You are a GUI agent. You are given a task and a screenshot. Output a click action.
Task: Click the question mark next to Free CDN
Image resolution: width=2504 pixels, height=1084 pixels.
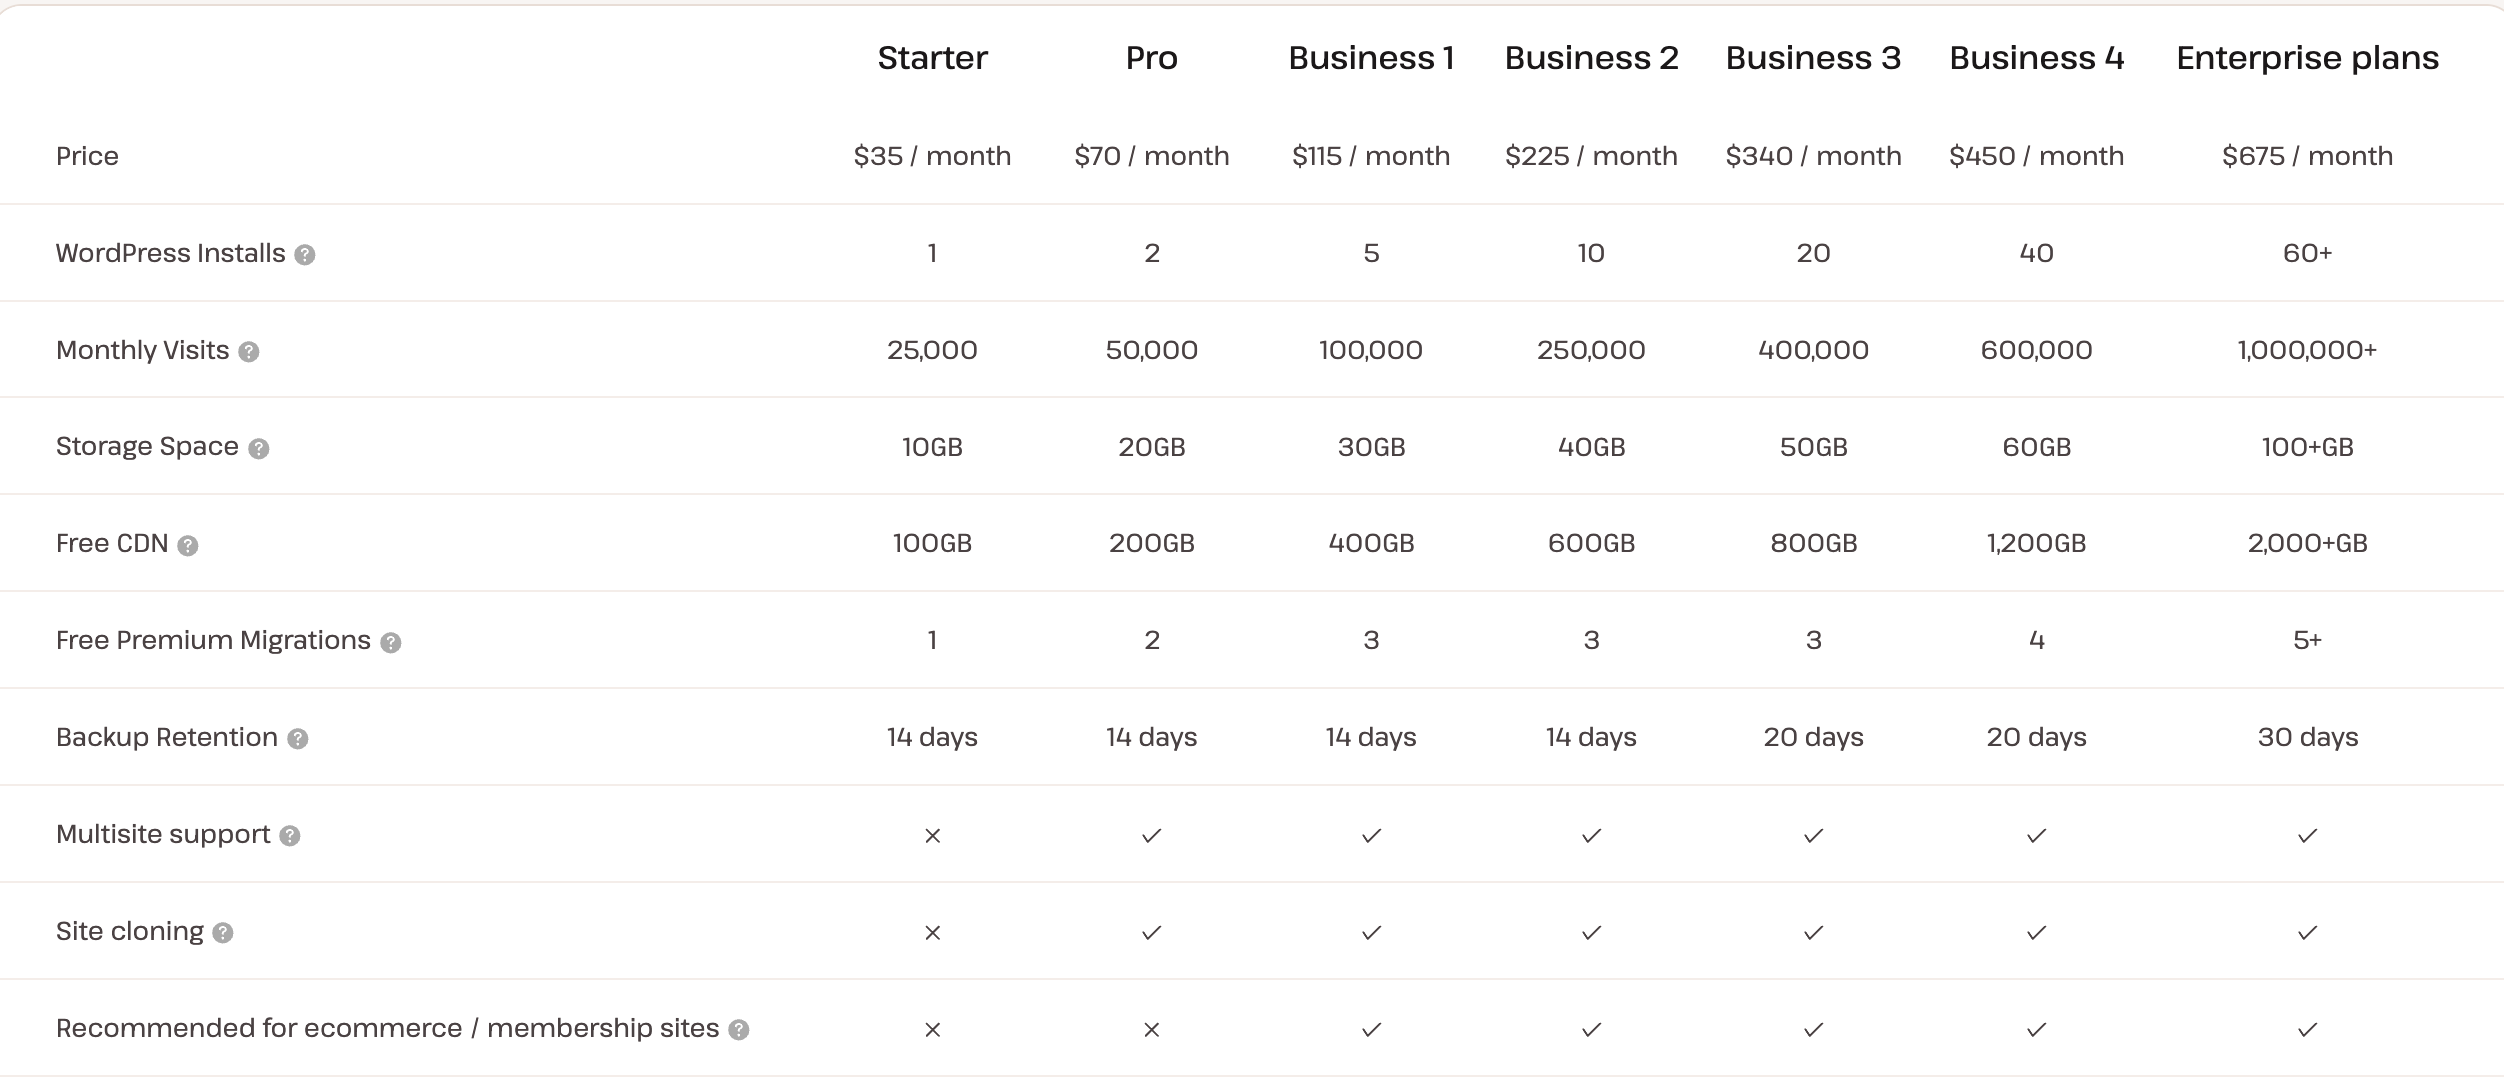click(188, 546)
